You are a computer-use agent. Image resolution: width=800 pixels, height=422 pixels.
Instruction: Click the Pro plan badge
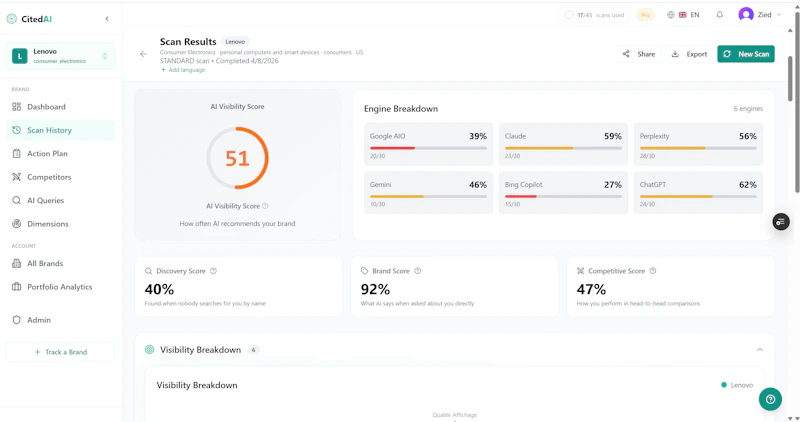point(645,15)
